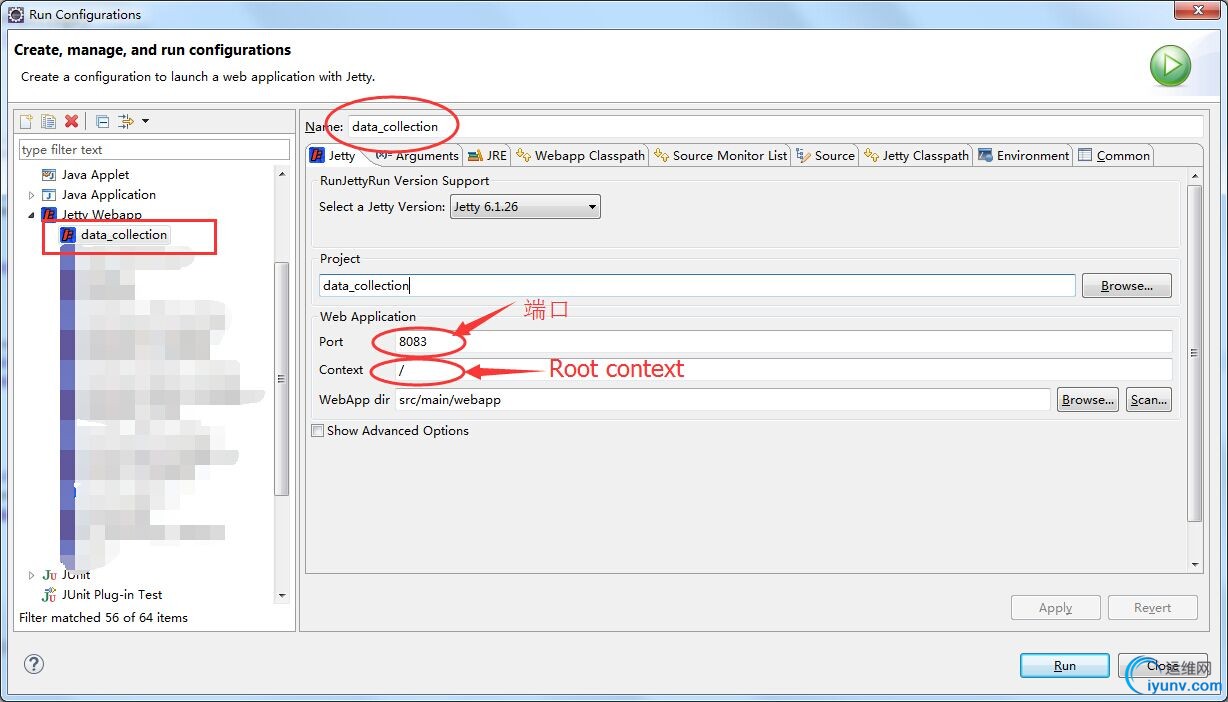Click the configuration tree scrollbar down arrow
The height and width of the screenshot is (702, 1228).
coord(282,596)
